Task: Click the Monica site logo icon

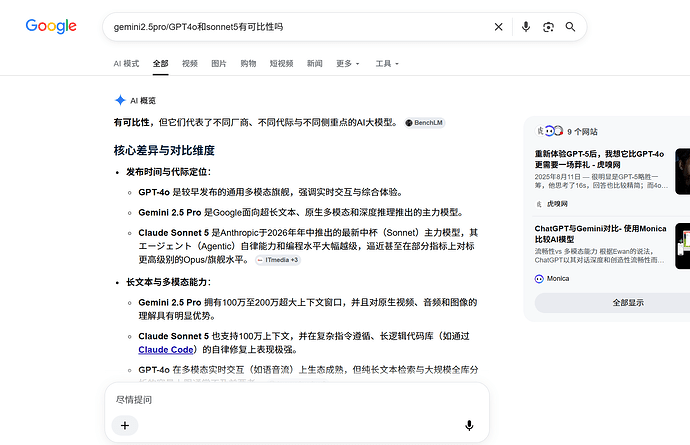Action: [x=539, y=279]
